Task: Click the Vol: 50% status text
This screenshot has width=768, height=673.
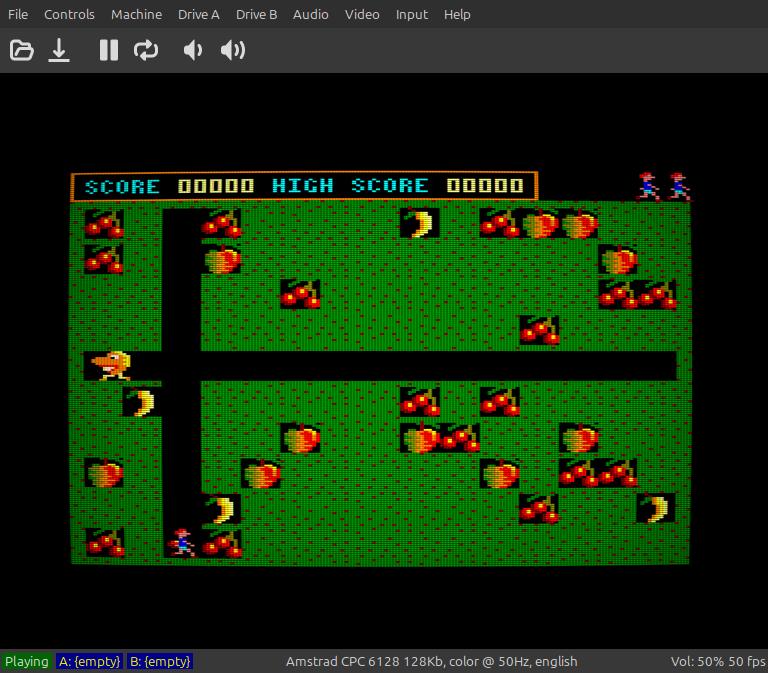Action: (x=697, y=661)
